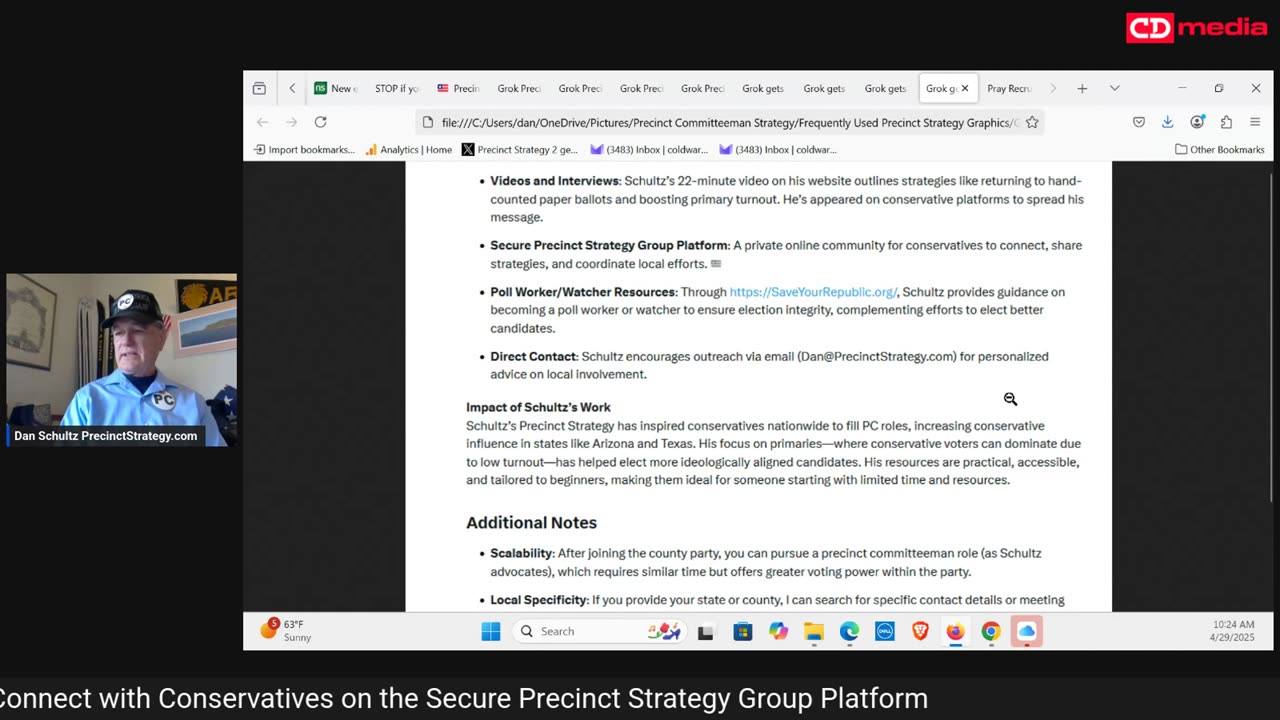Close the active Grok tab
Viewport: 1280px width, 720px height.
(965, 88)
